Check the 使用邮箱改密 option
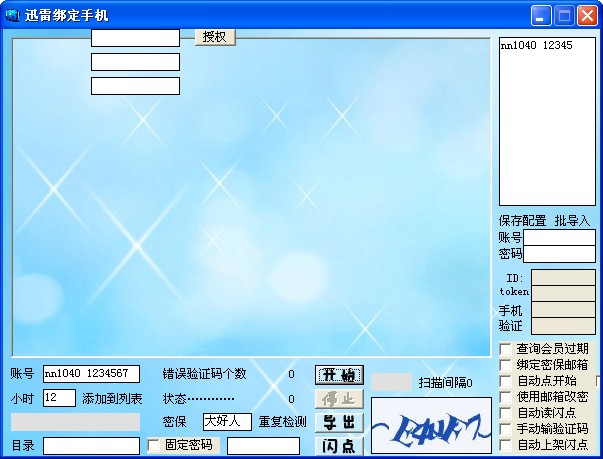The height and width of the screenshot is (459, 603). pyautogui.click(x=505, y=397)
